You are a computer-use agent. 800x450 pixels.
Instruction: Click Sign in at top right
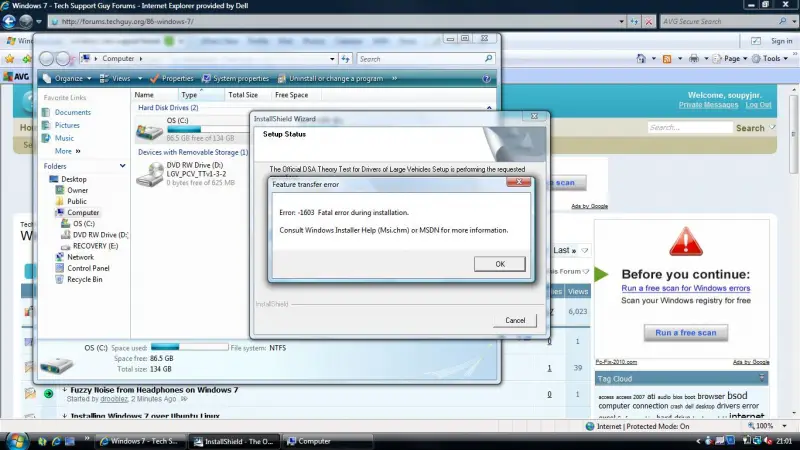[781, 41]
